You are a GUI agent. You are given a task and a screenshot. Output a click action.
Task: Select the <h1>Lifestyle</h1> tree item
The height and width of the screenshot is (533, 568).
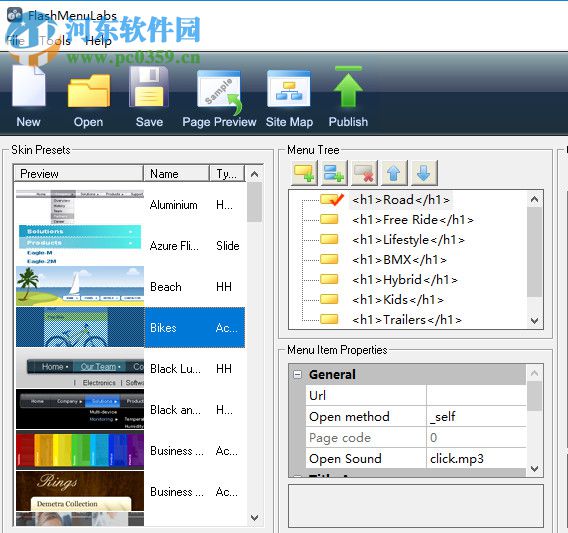tap(408, 239)
